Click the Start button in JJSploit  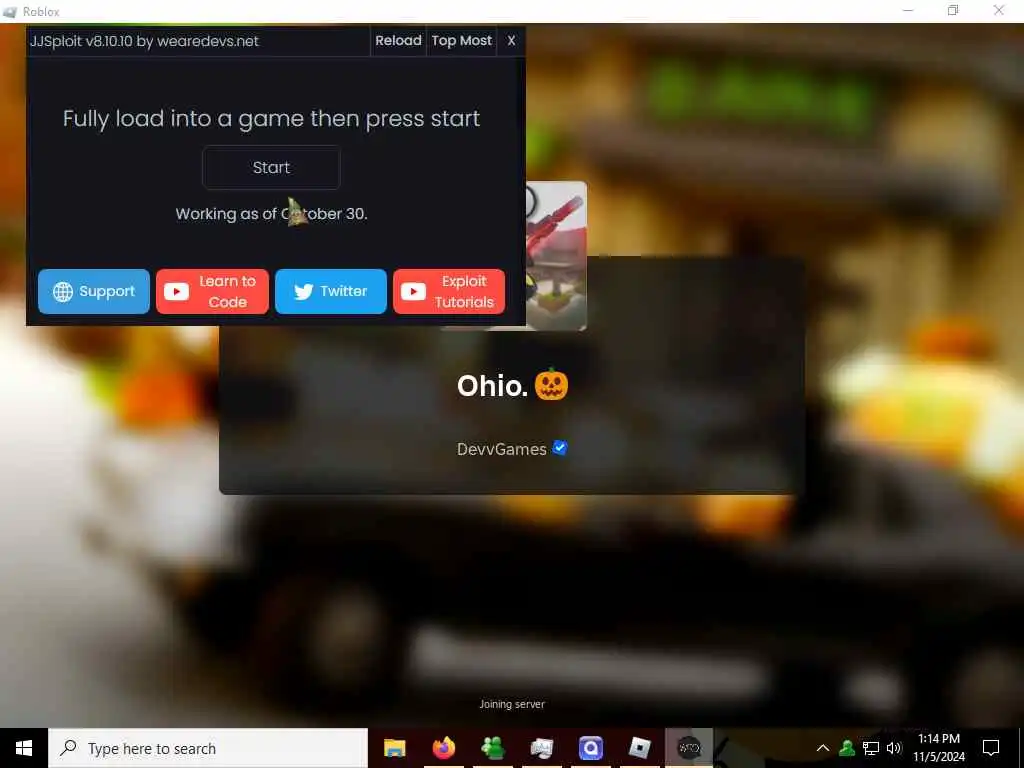tap(271, 168)
